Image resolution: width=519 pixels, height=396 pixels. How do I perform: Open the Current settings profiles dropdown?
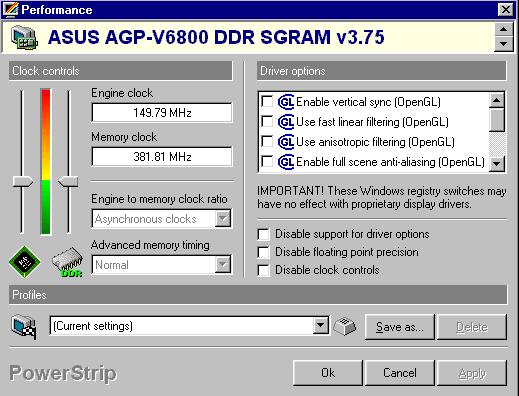point(321,325)
